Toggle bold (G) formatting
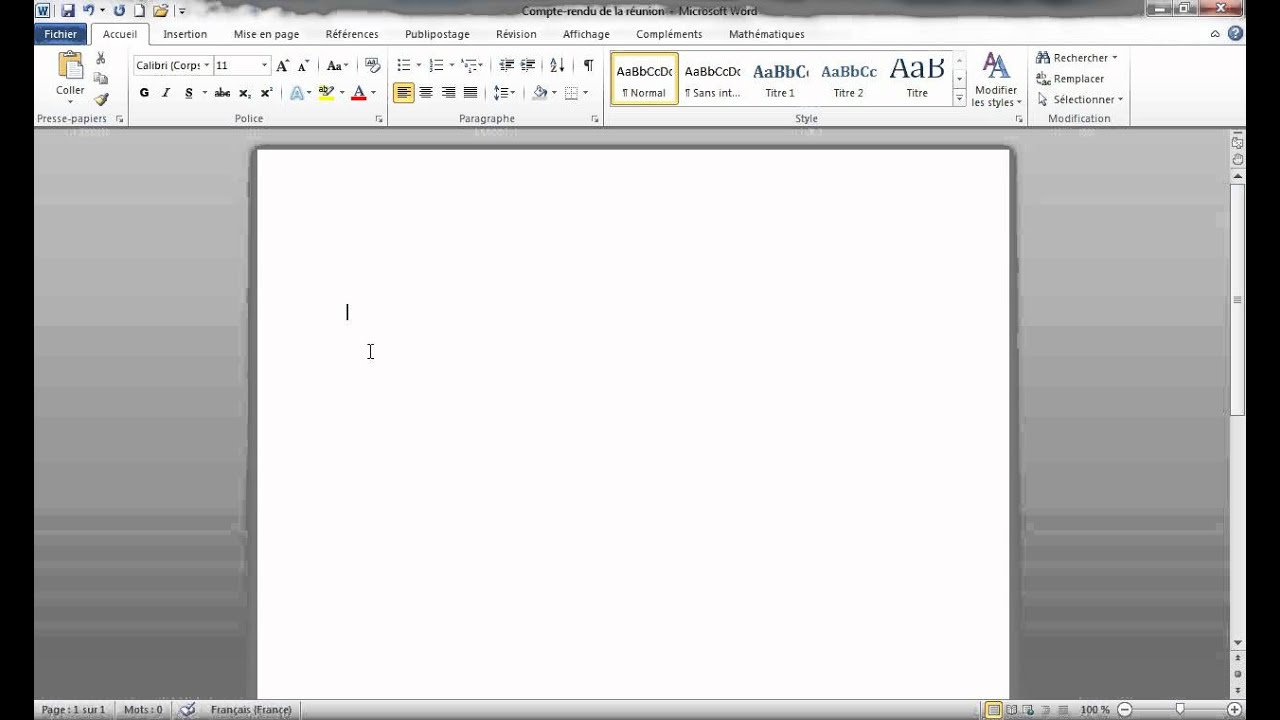 (x=144, y=92)
